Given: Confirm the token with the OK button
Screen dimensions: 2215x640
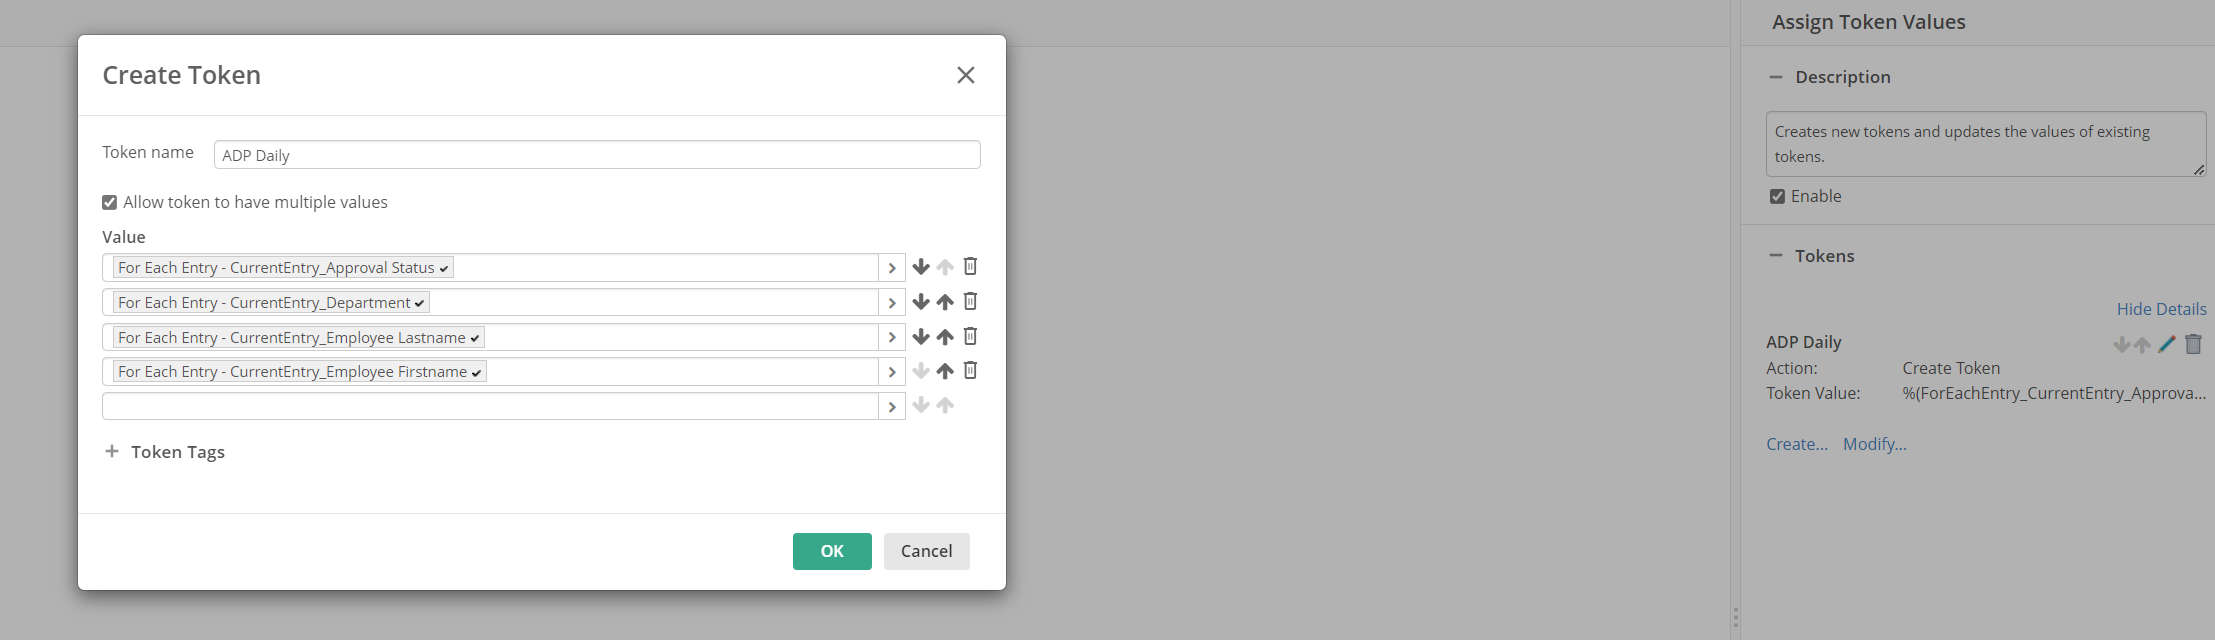Looking at the screenshot, I should pyautogui.click(x=832, y=551).
